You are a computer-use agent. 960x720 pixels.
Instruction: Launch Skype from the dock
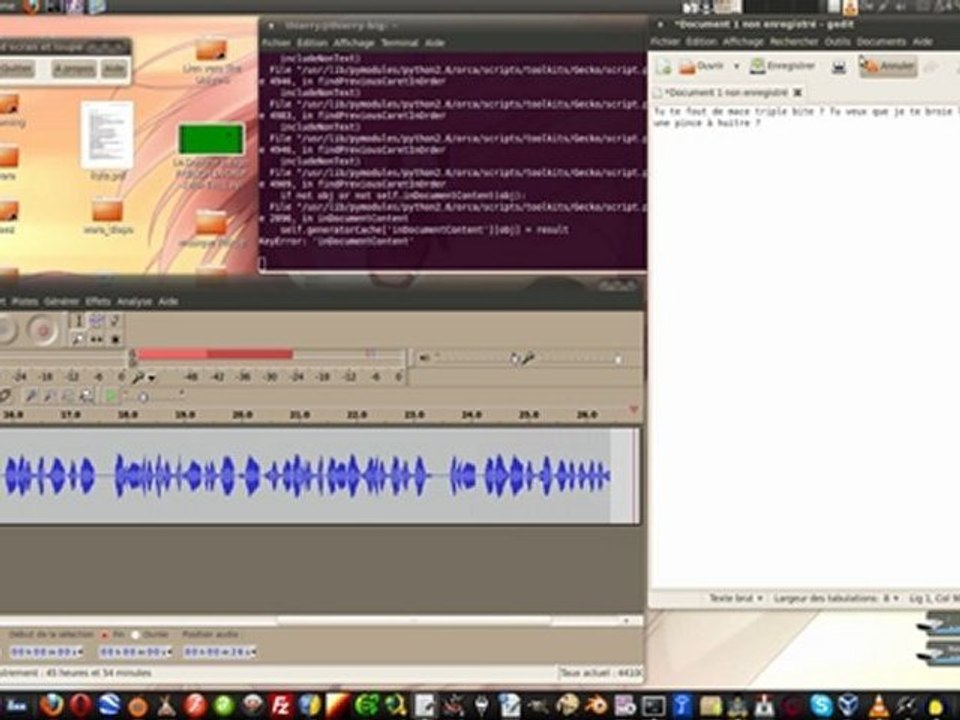[x=821, y=706]
